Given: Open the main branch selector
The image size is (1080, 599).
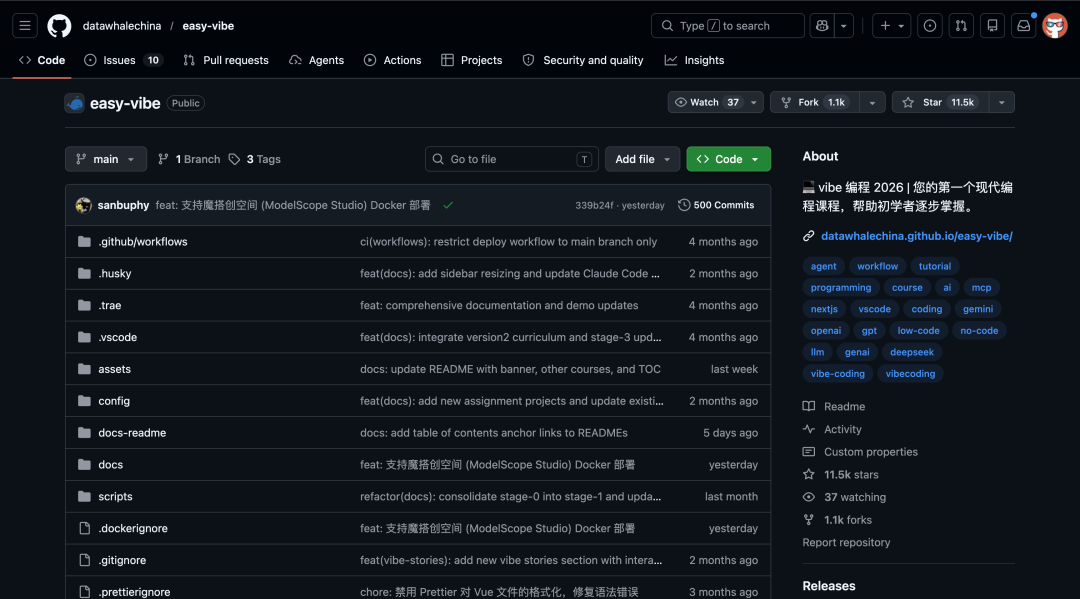Looking at the screenshot, I should [x=106, y=159].
